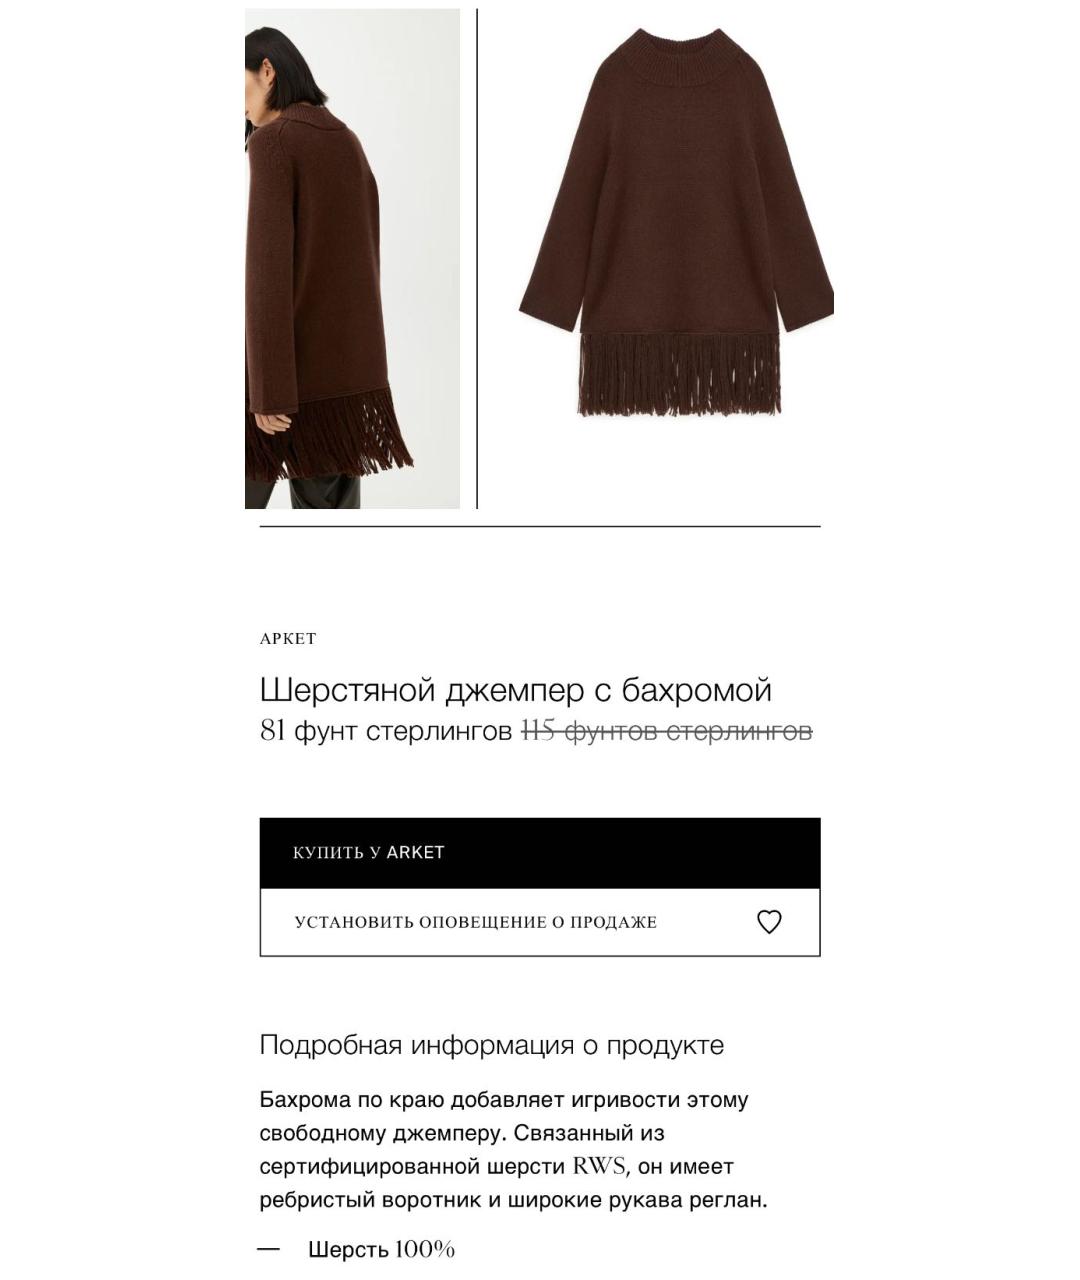Click the horizontal gallery line under images
1080x1280 pixels.
click(x=540, y=526)
